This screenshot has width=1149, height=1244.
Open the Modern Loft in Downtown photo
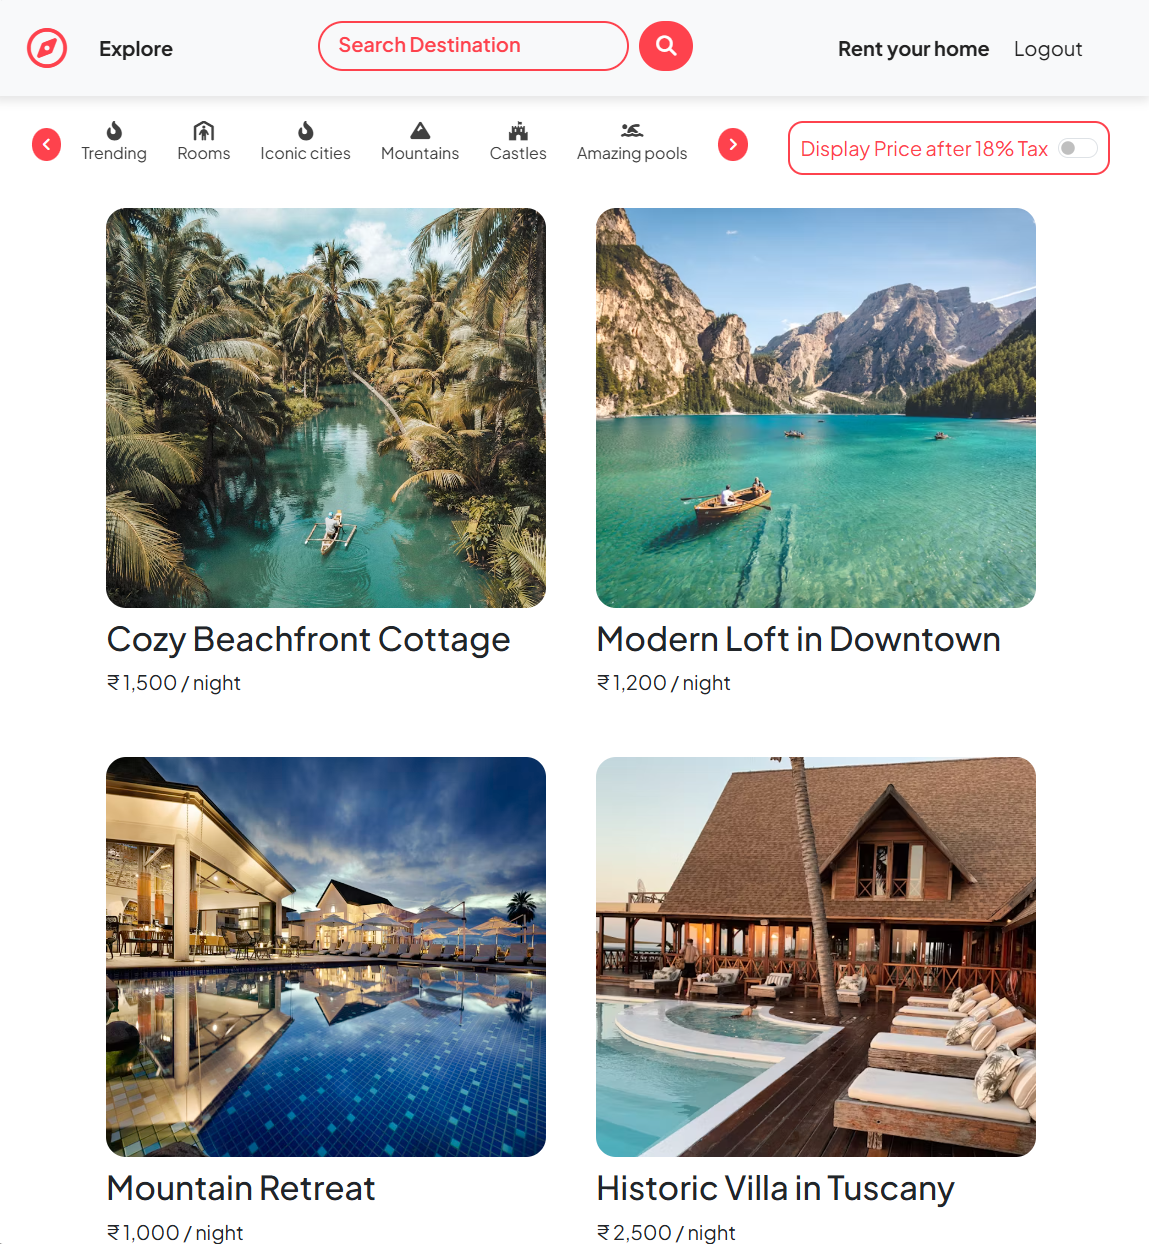point(816,408)
